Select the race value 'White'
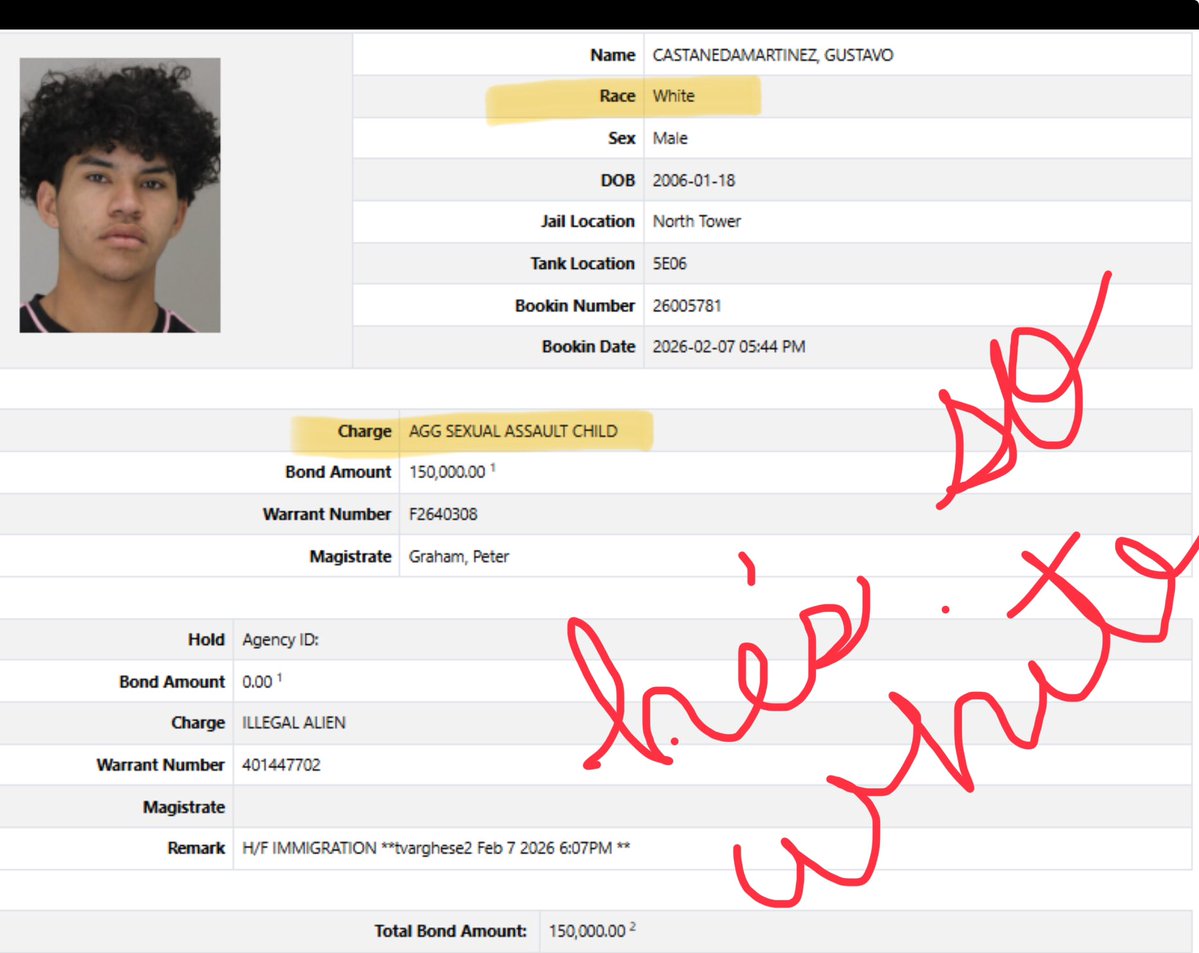1199x953 pixels. tap(674, 96)
